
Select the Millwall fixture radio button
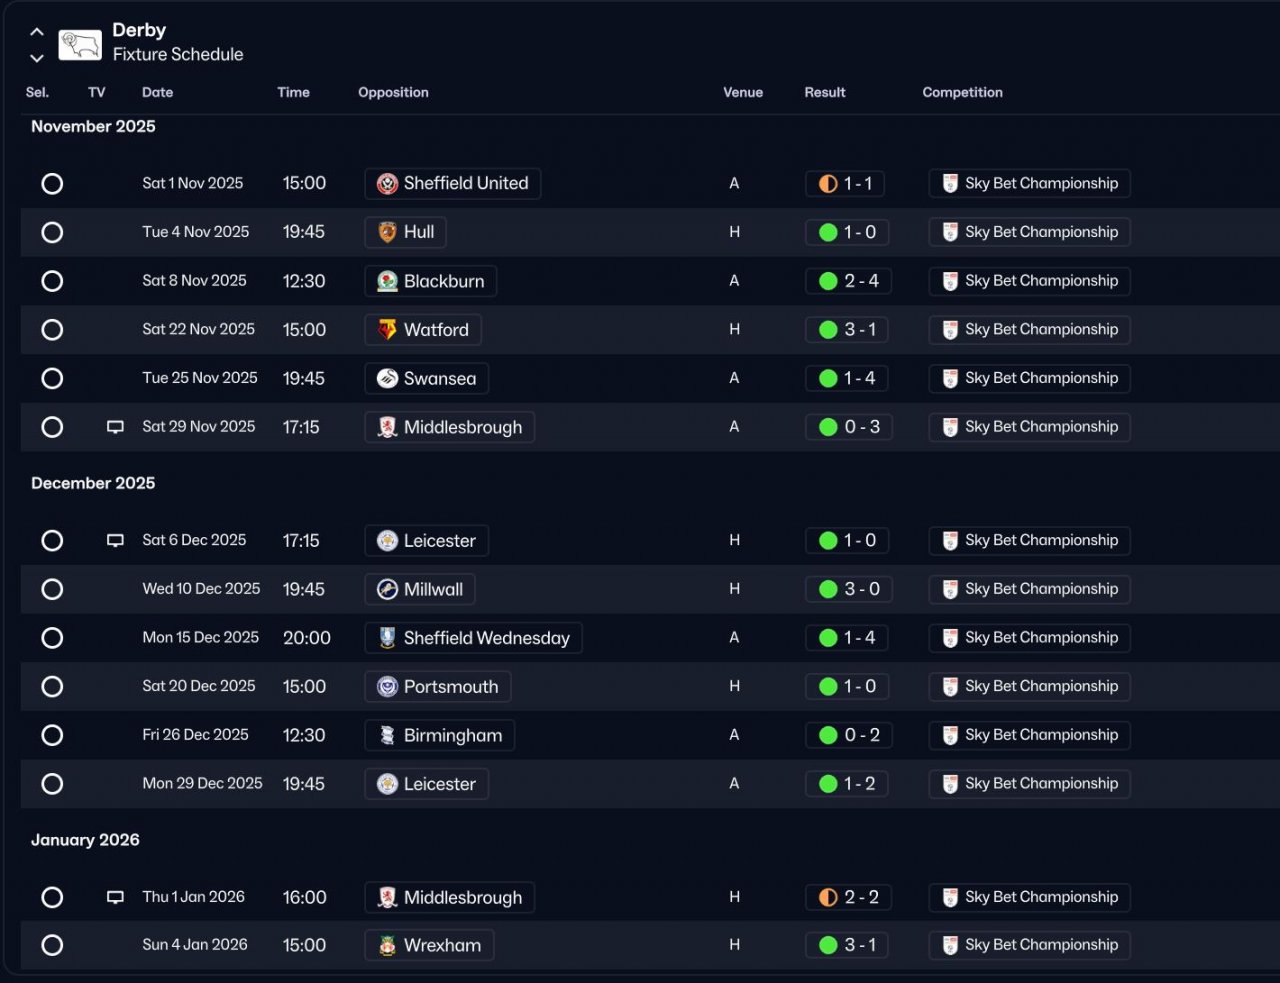point(52,589)
